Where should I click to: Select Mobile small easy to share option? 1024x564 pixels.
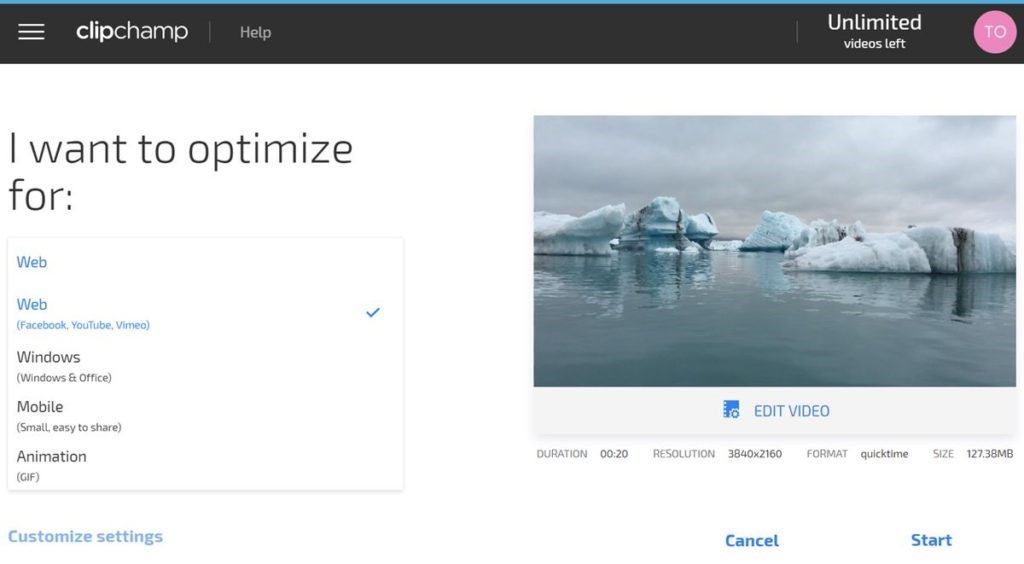pos(68,416)
